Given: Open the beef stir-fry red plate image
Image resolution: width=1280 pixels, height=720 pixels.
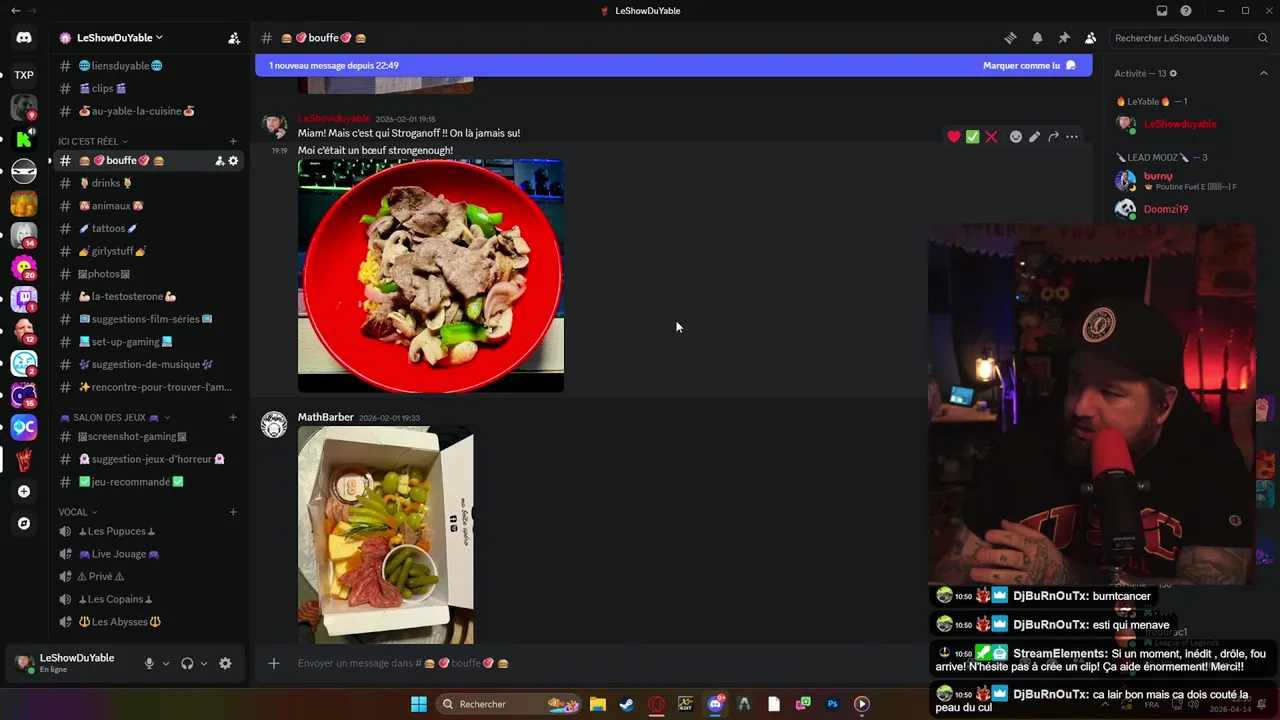Looking at the screenshot, I should pos(431,276).
